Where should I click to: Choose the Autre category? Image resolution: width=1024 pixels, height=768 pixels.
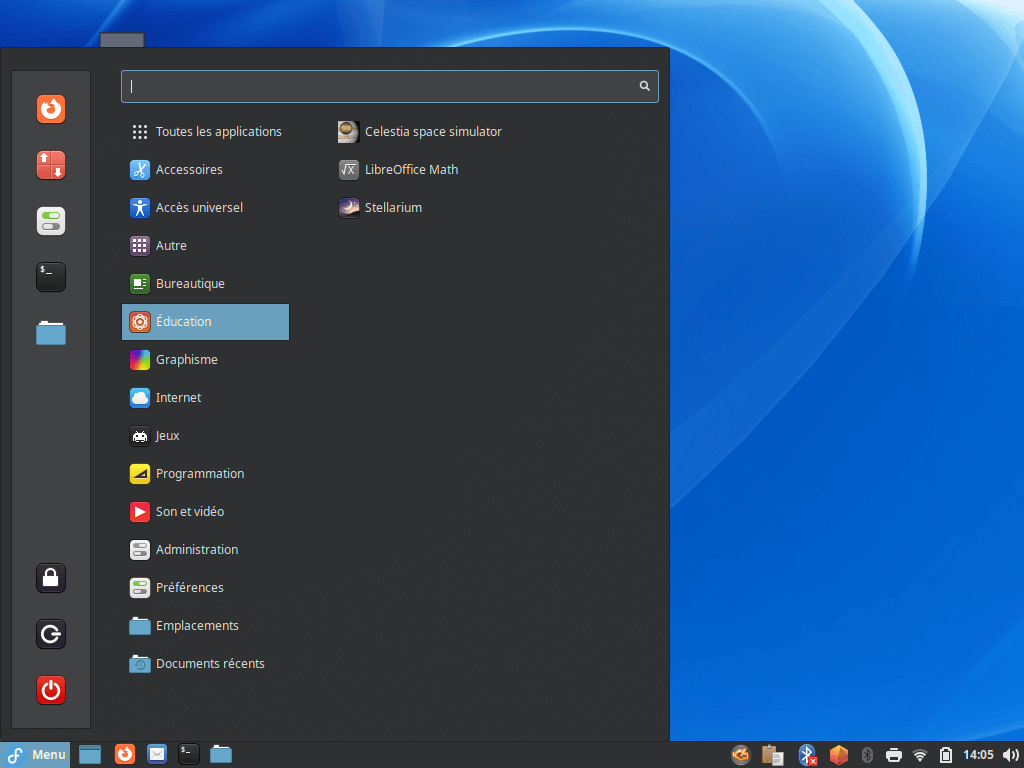pyautogui.click(x=206, y=246)
